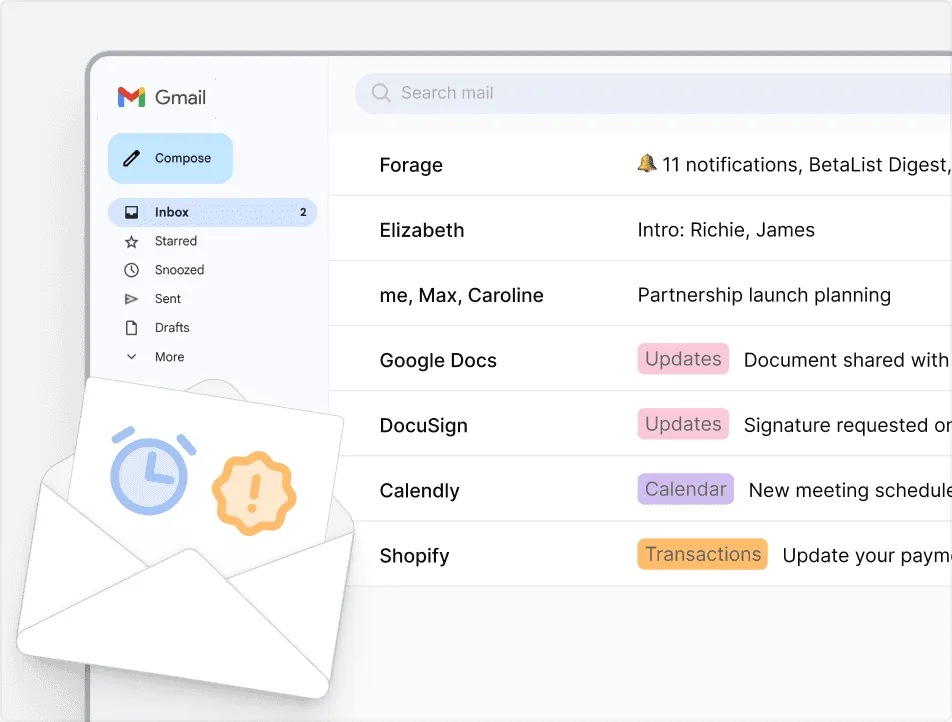Open the Drafts folder
The width and height of the screenshot is (952, 722).
172,327
